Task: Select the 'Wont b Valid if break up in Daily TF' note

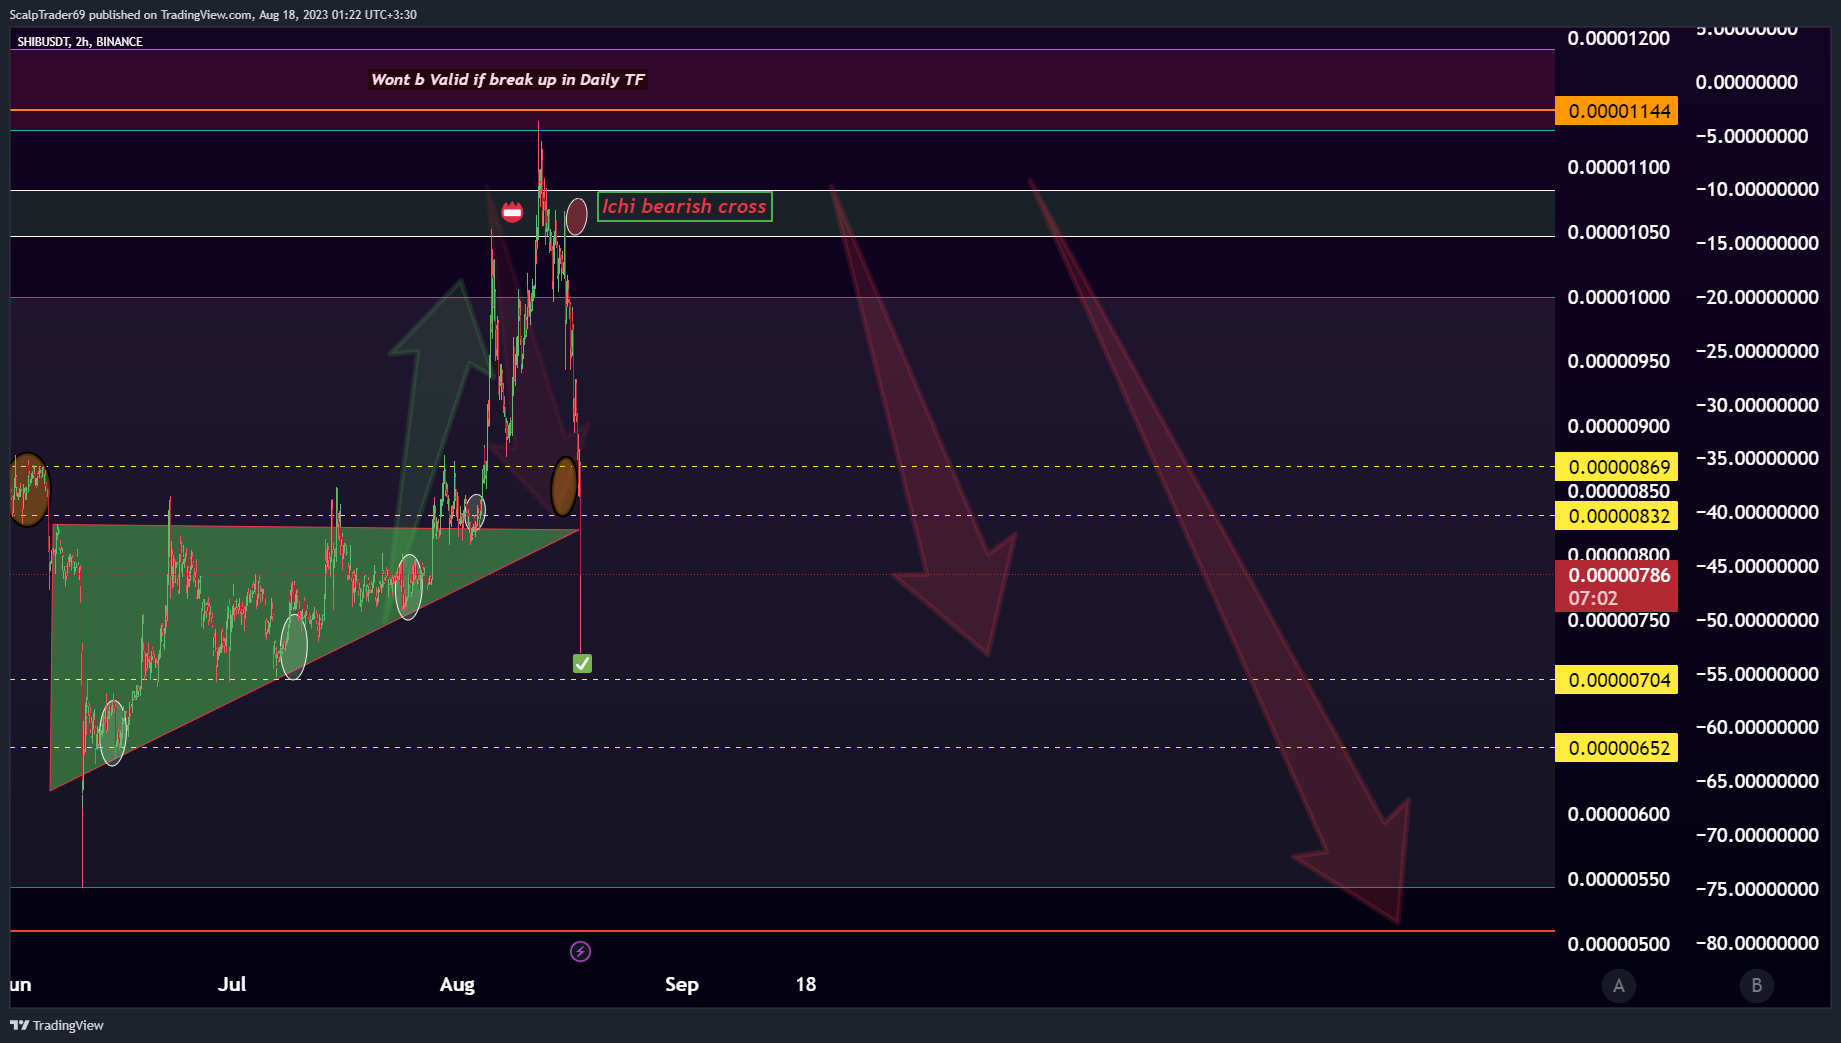Action: (x=508, y=79)
